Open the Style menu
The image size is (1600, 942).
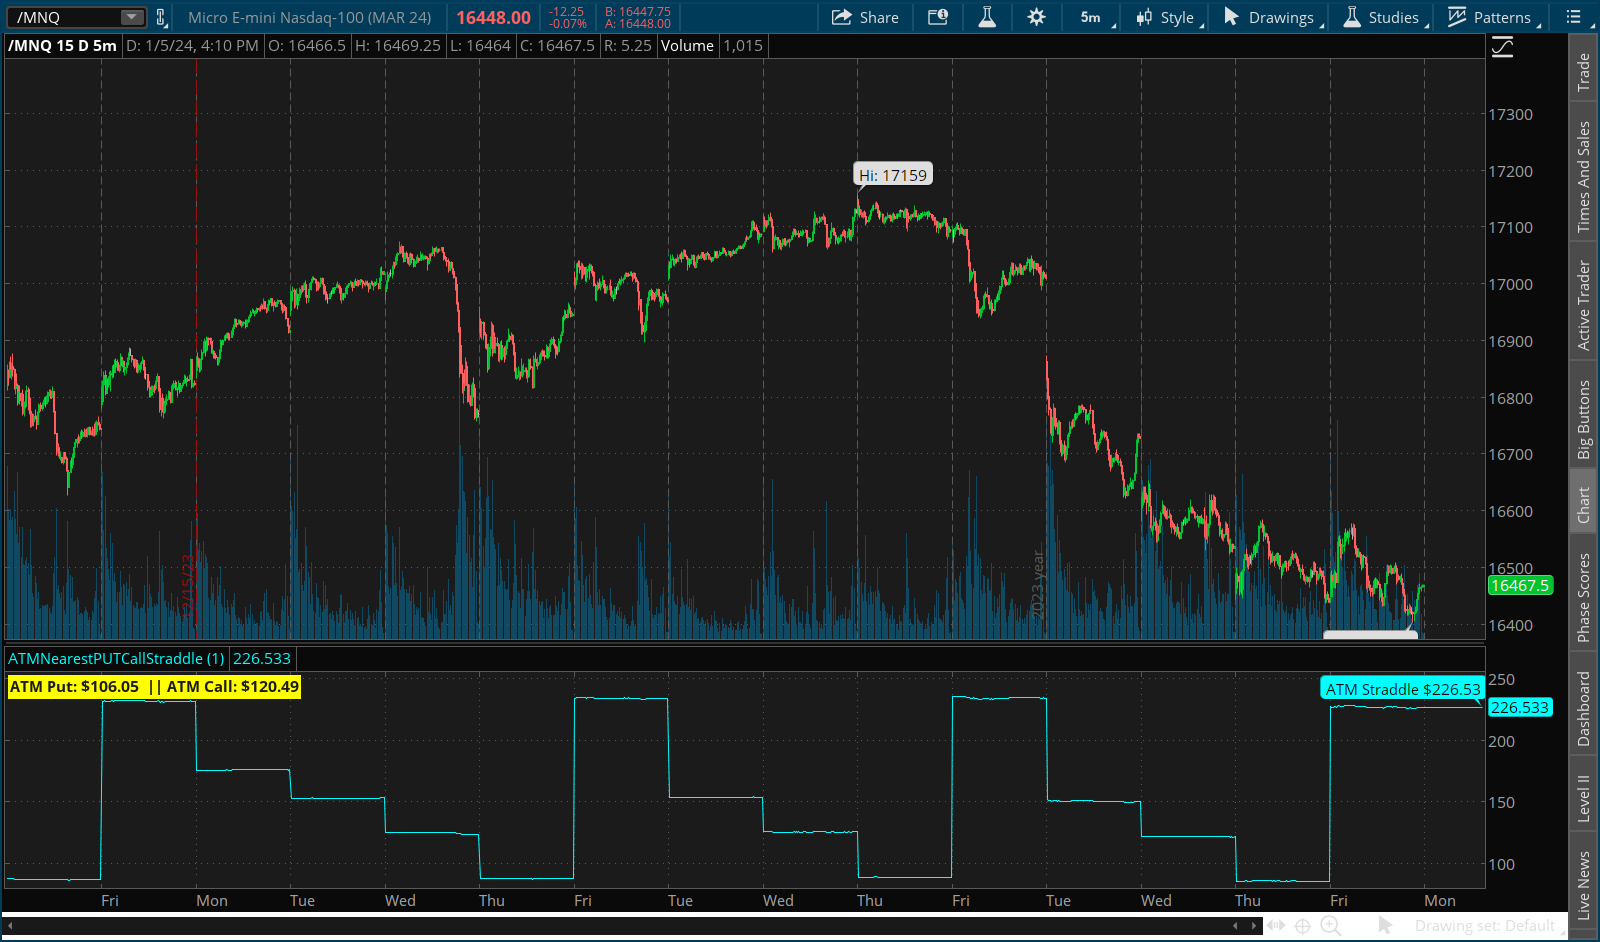1166,17
